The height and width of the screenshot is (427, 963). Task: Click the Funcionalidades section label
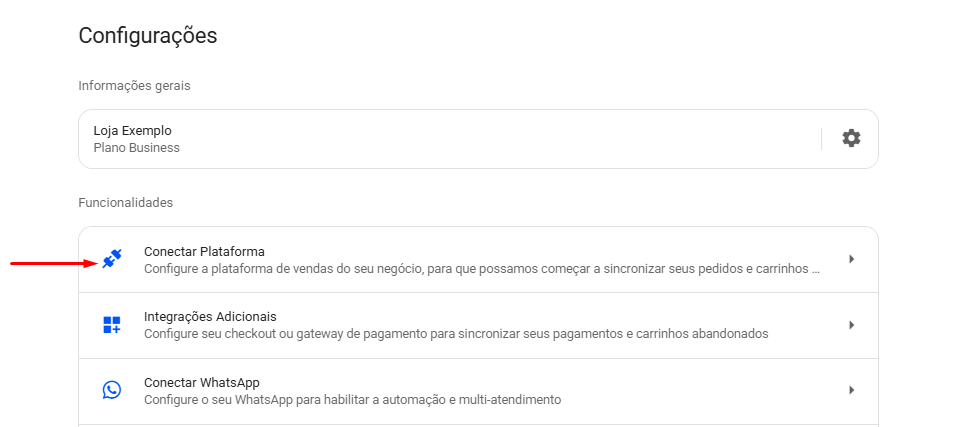pyautogui.click(x=126, y=203)
